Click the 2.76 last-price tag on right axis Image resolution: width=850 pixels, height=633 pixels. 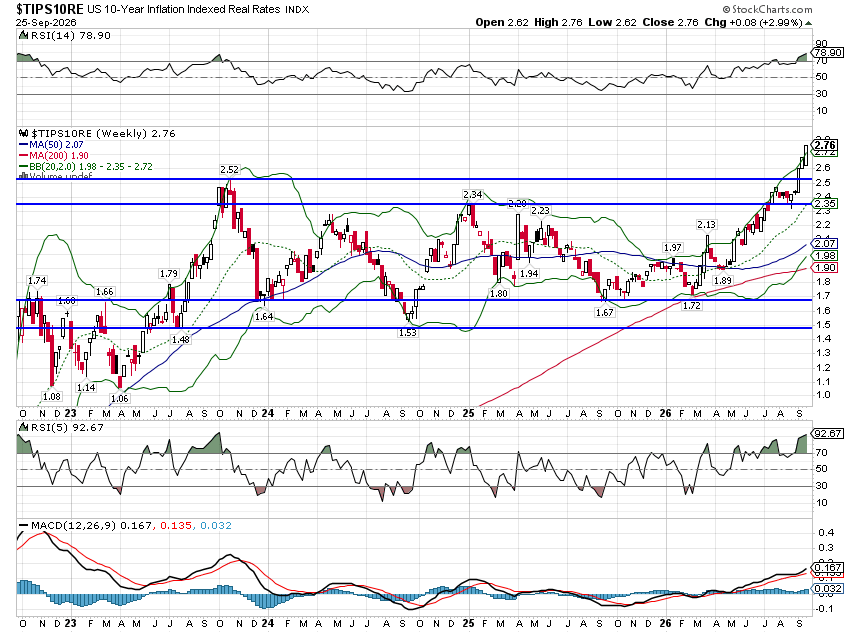pos(825,145)
